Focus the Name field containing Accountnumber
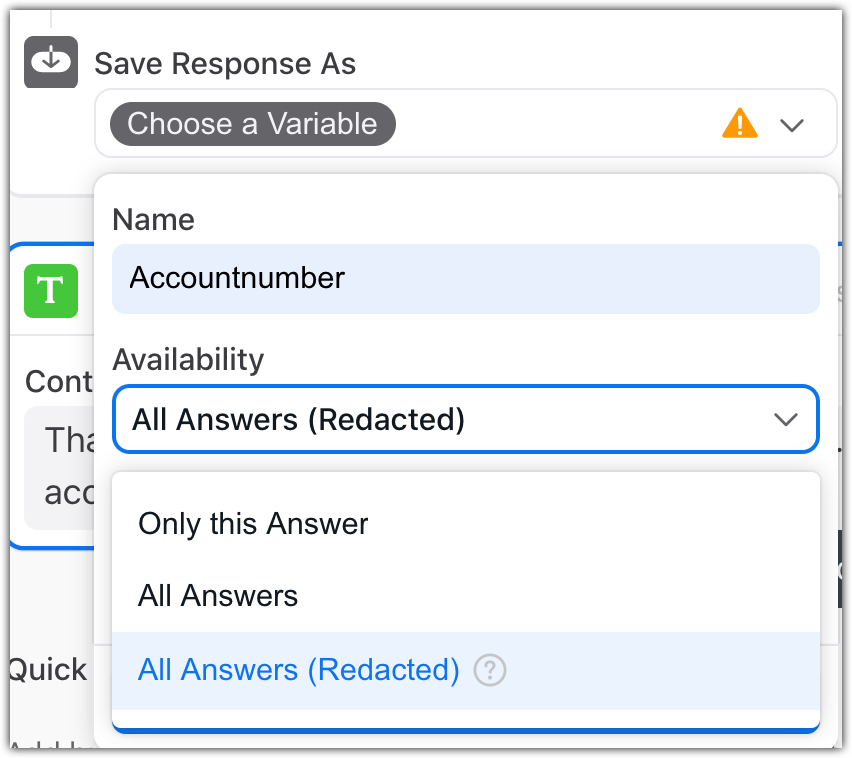852x758 pixels. (x=465, y=278)
